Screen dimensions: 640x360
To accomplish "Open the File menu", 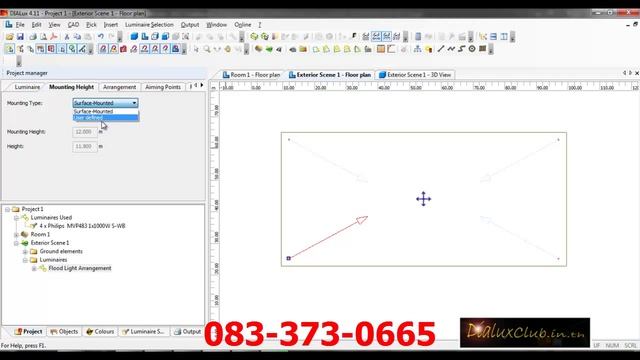I will 20,25.
